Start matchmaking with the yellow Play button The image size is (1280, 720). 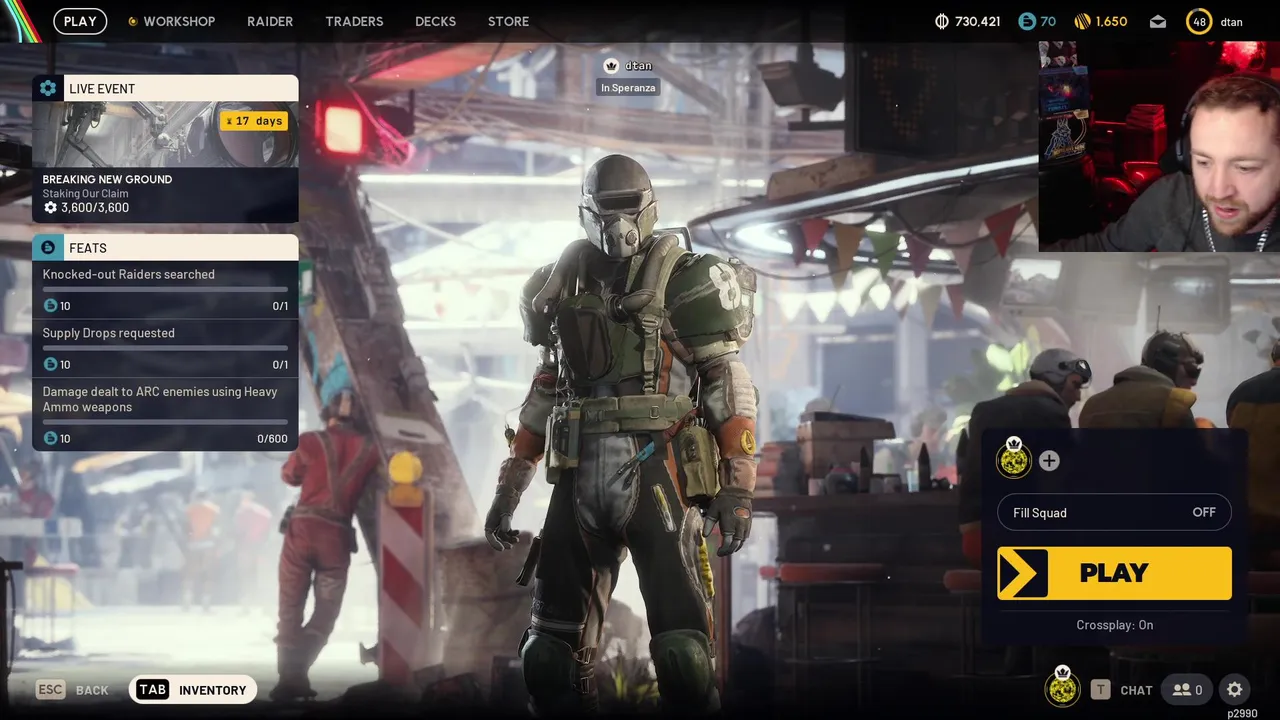click(x=1114, y=573)
